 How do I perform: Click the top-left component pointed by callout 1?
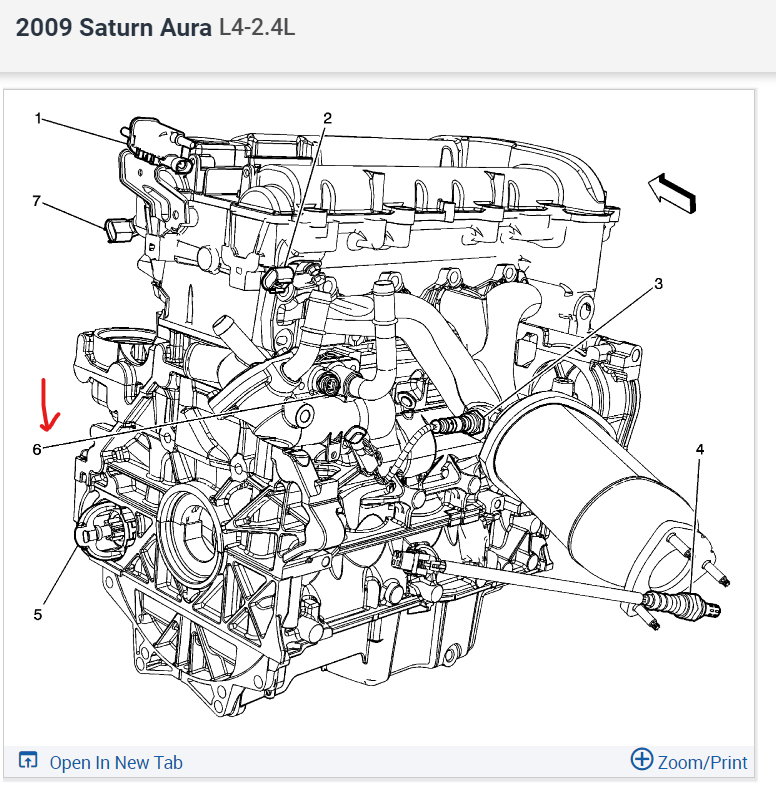[157, 144]
